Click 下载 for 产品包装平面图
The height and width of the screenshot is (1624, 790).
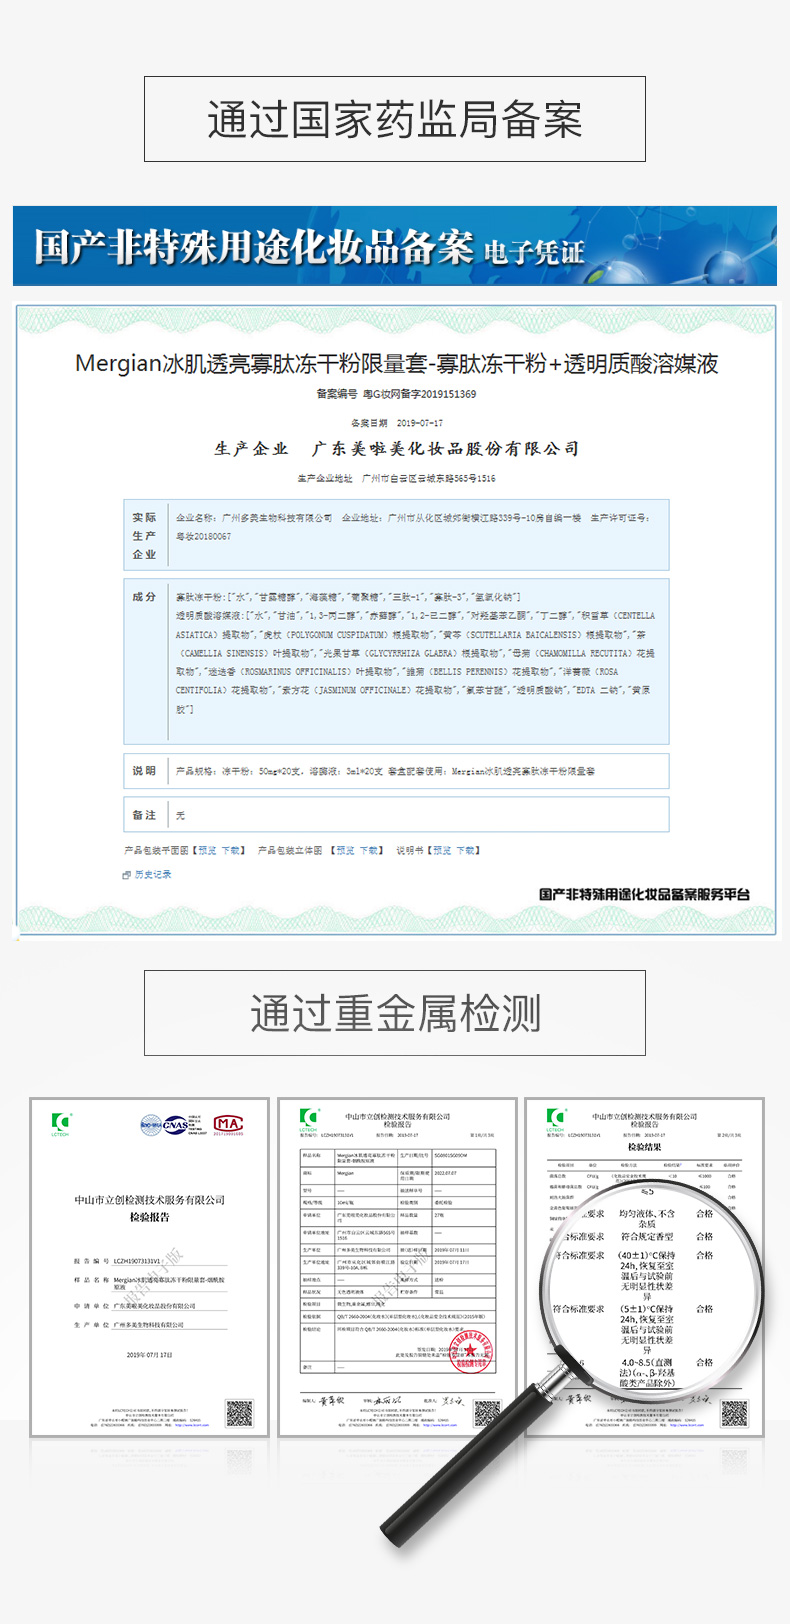pos(231,851)
